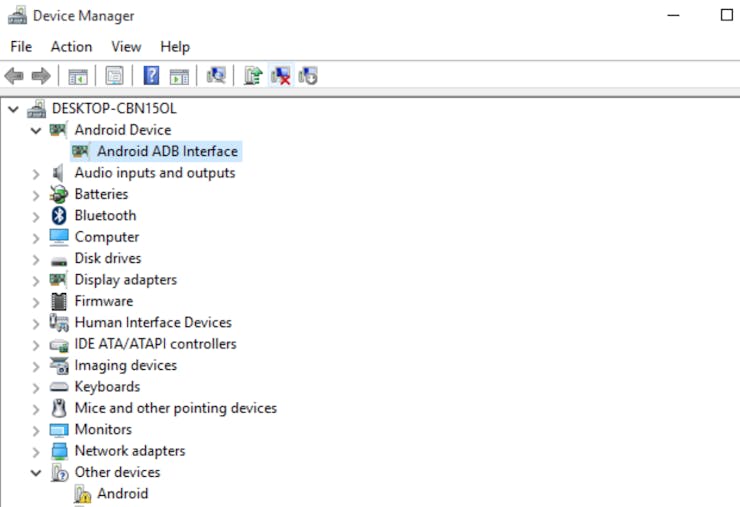
Task: Click the Forward arrow toolbar icon
Action: pyautogui.click(x=41, y=76)
